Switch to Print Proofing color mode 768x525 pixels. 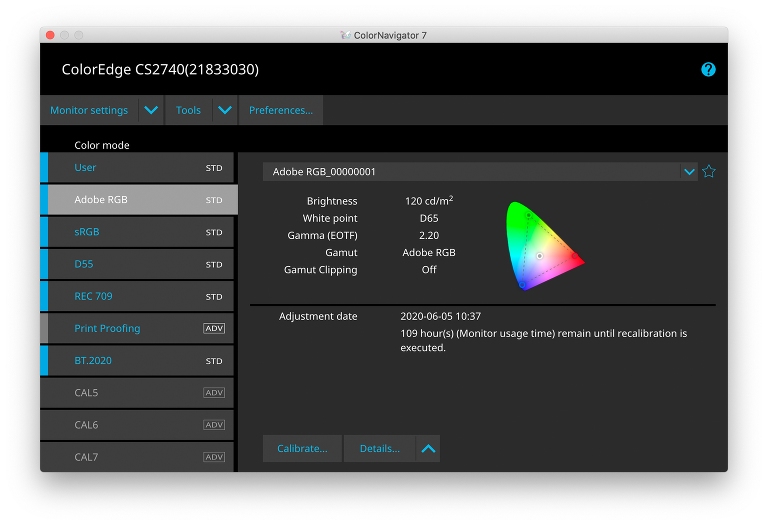(x=137, y=328)
